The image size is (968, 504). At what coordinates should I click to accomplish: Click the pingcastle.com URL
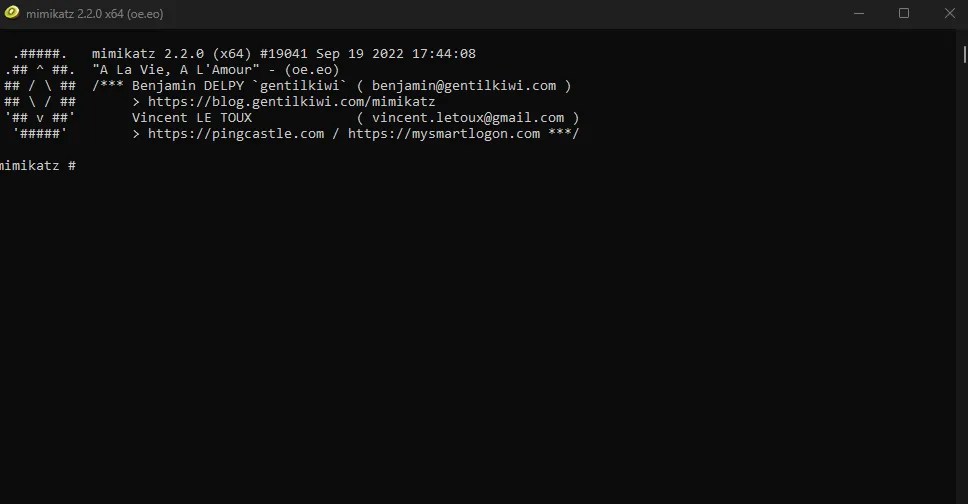point(236,134)
